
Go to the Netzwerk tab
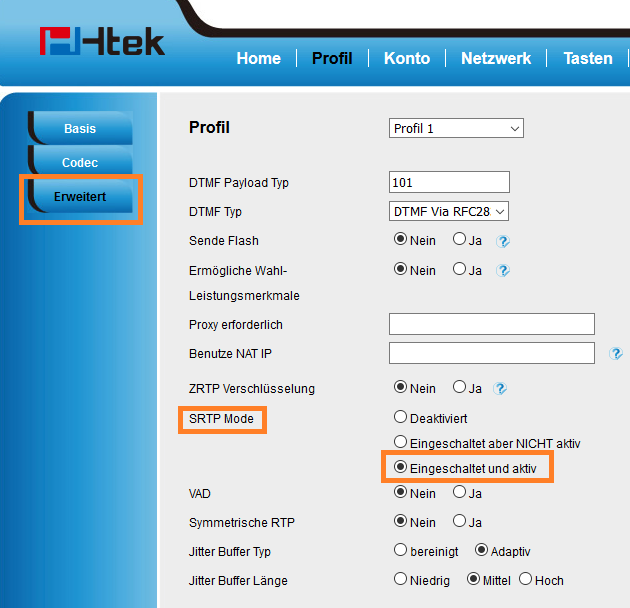coord(496,58)
